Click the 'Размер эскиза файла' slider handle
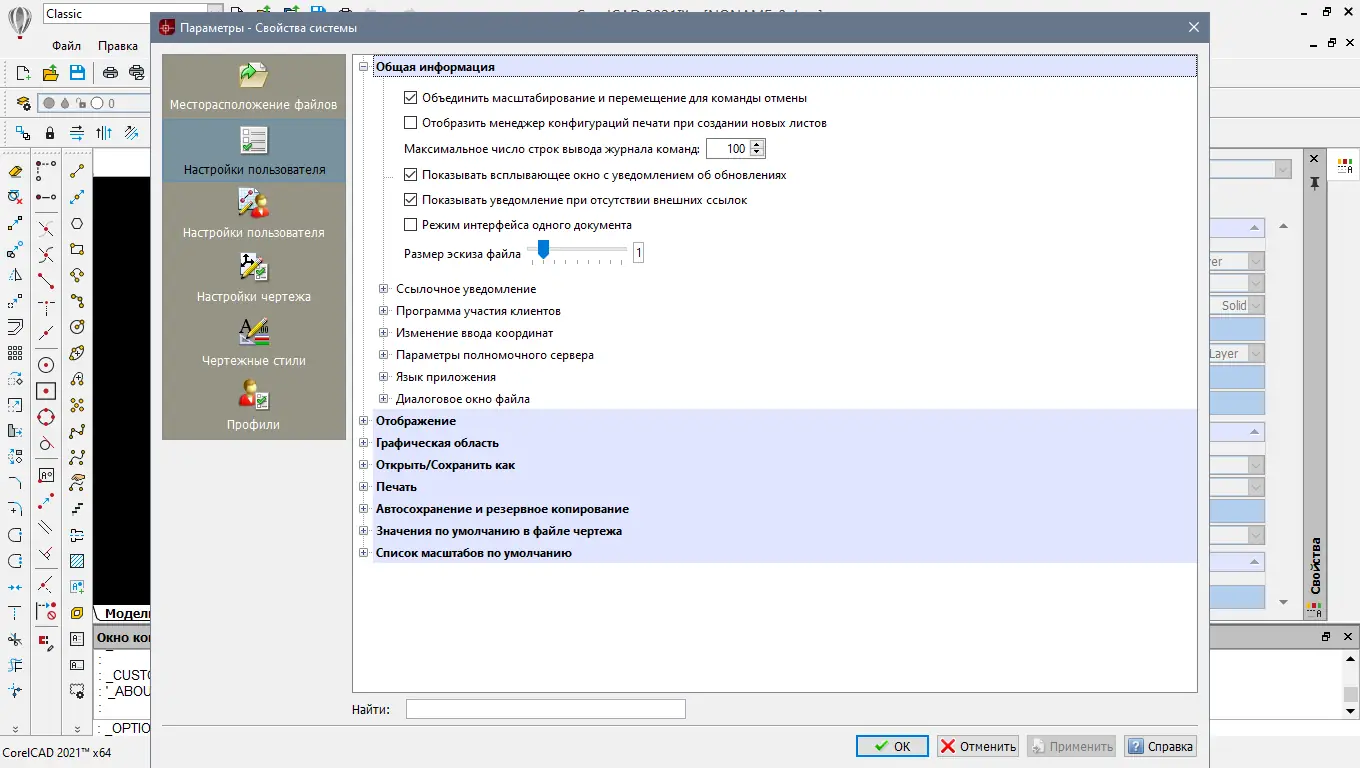 [543, 249]
